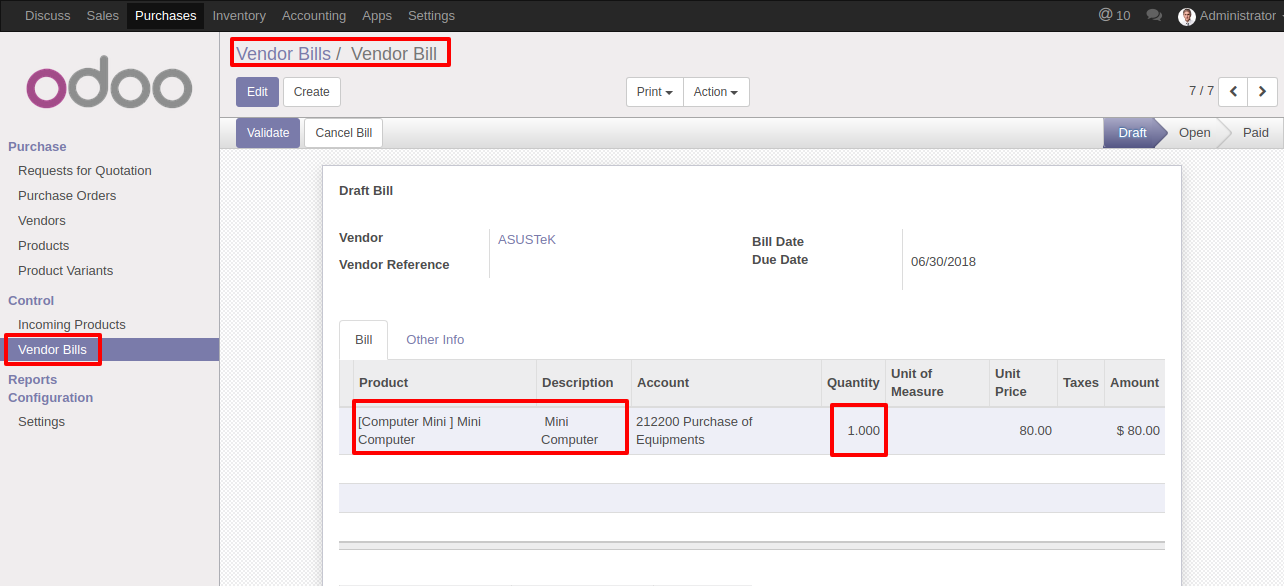Click the Reports sidebar section heading
1284x586 pixels.
(33, 380)
